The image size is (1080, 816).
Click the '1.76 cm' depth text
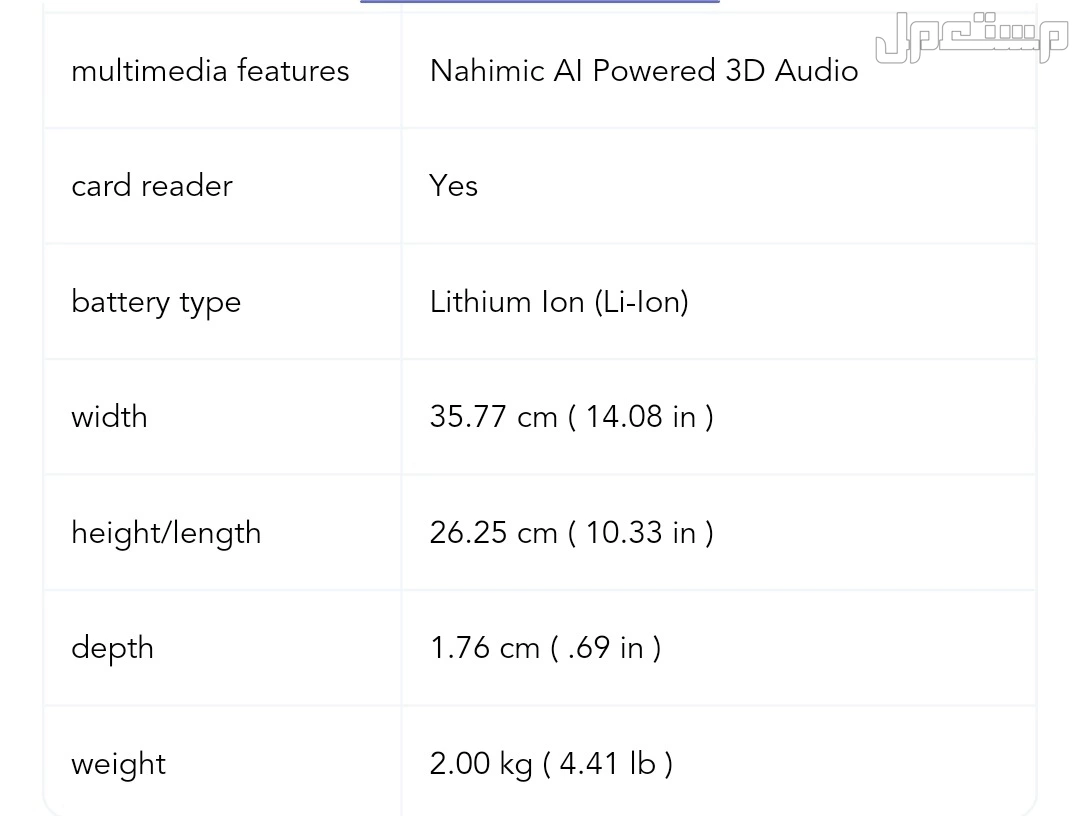[484, 648]
